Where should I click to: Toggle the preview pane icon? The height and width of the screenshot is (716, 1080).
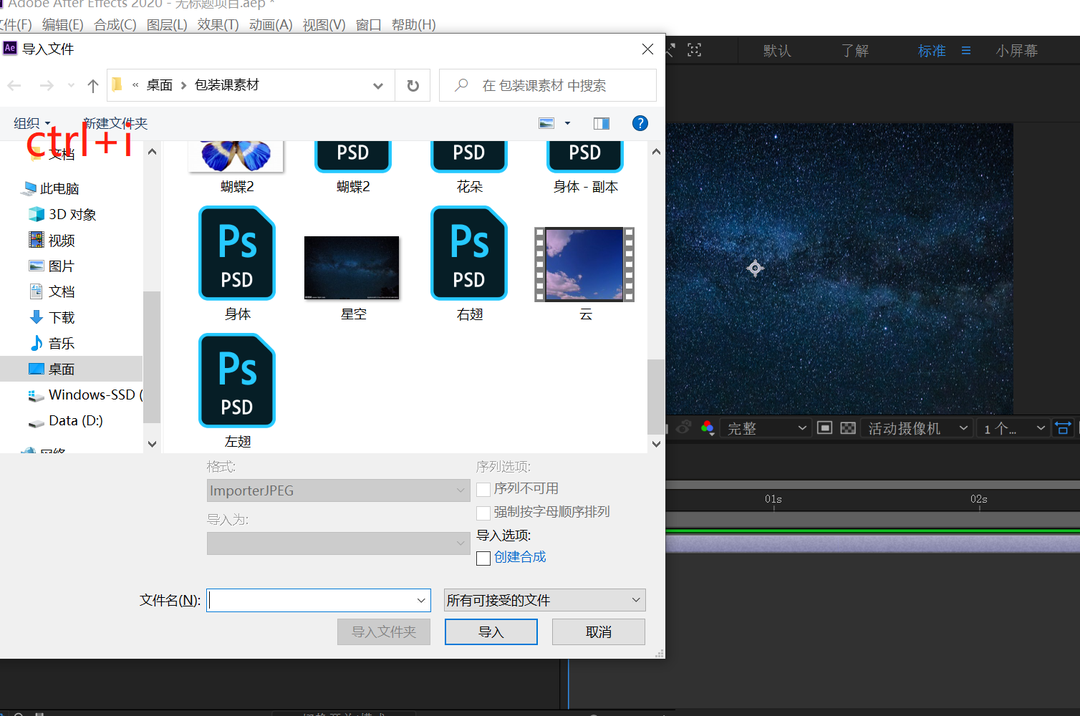point(601,123)
